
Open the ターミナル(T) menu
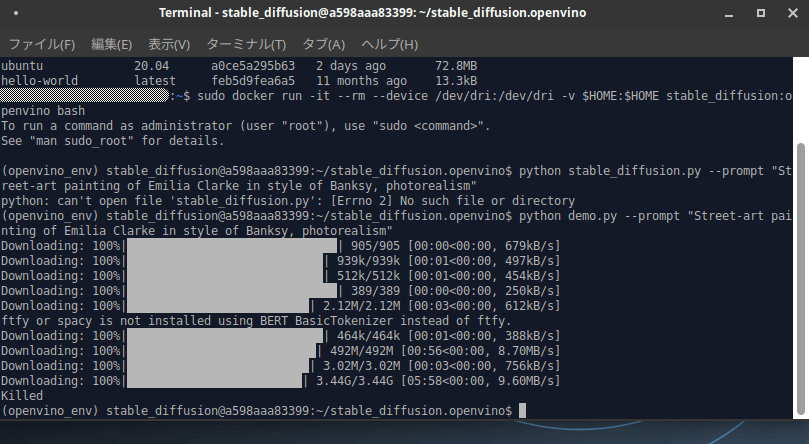click(x=246, y=44)
